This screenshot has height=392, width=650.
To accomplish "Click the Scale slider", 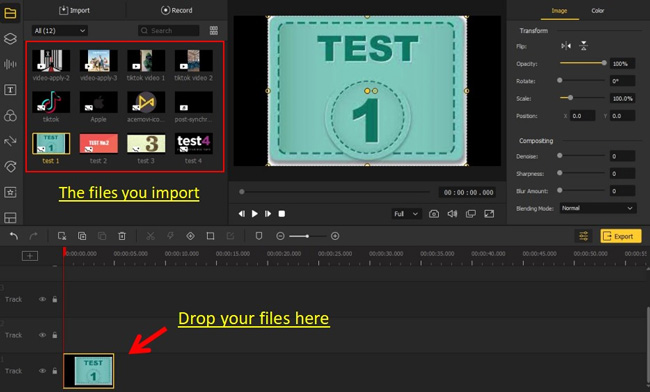I will point(582,98).
